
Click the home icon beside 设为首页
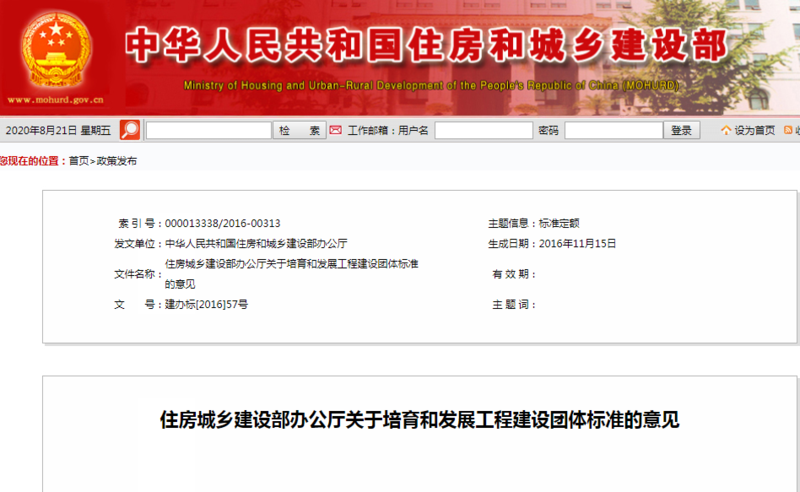click(726, 130)
